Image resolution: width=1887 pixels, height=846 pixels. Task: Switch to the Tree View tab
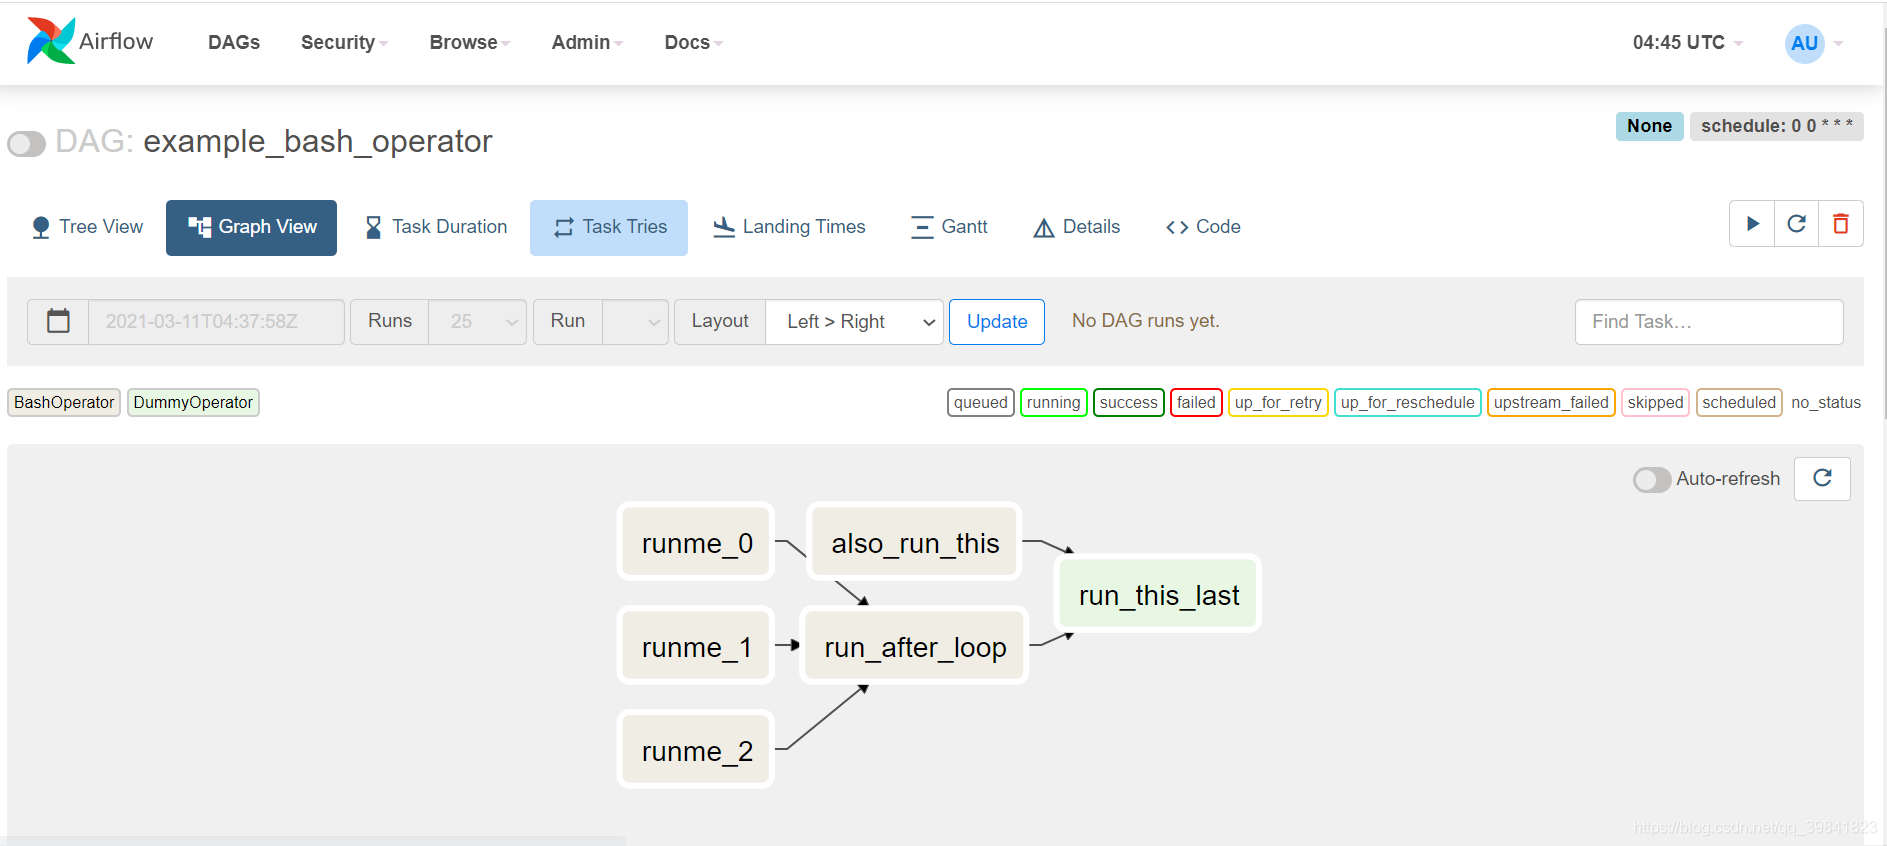(87, 227)
